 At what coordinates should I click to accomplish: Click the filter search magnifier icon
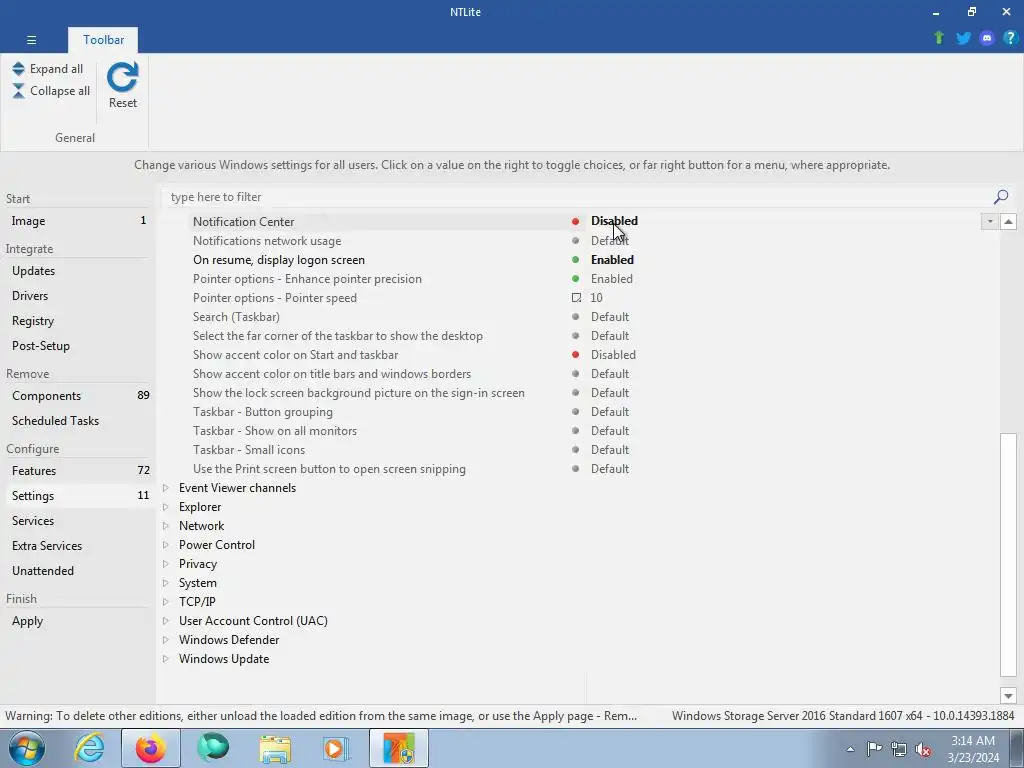coord(1000,197)
